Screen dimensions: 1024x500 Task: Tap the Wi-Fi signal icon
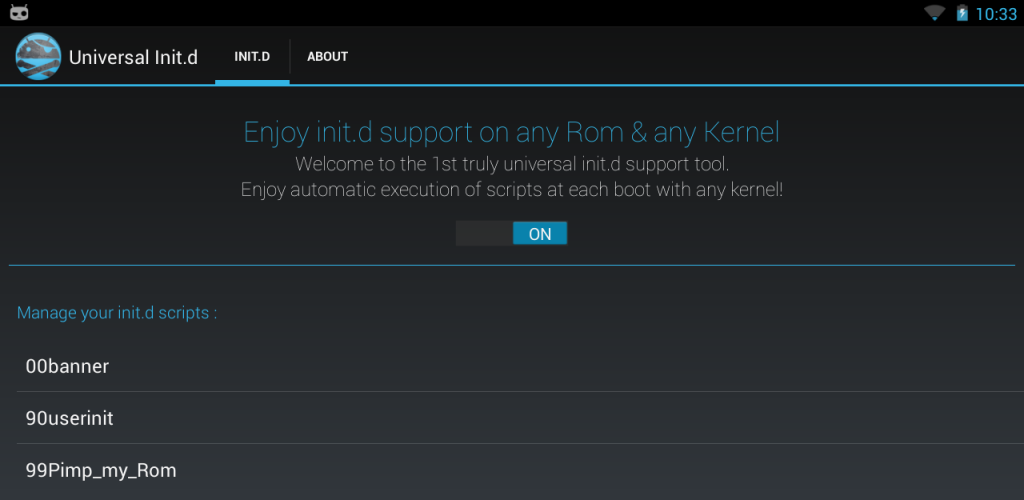(935, 13)
